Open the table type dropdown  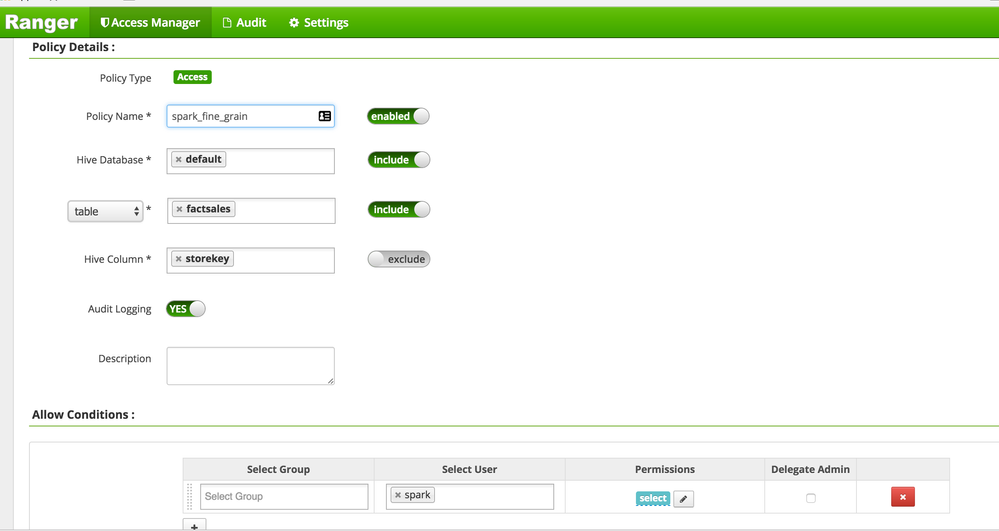[105, 212]
